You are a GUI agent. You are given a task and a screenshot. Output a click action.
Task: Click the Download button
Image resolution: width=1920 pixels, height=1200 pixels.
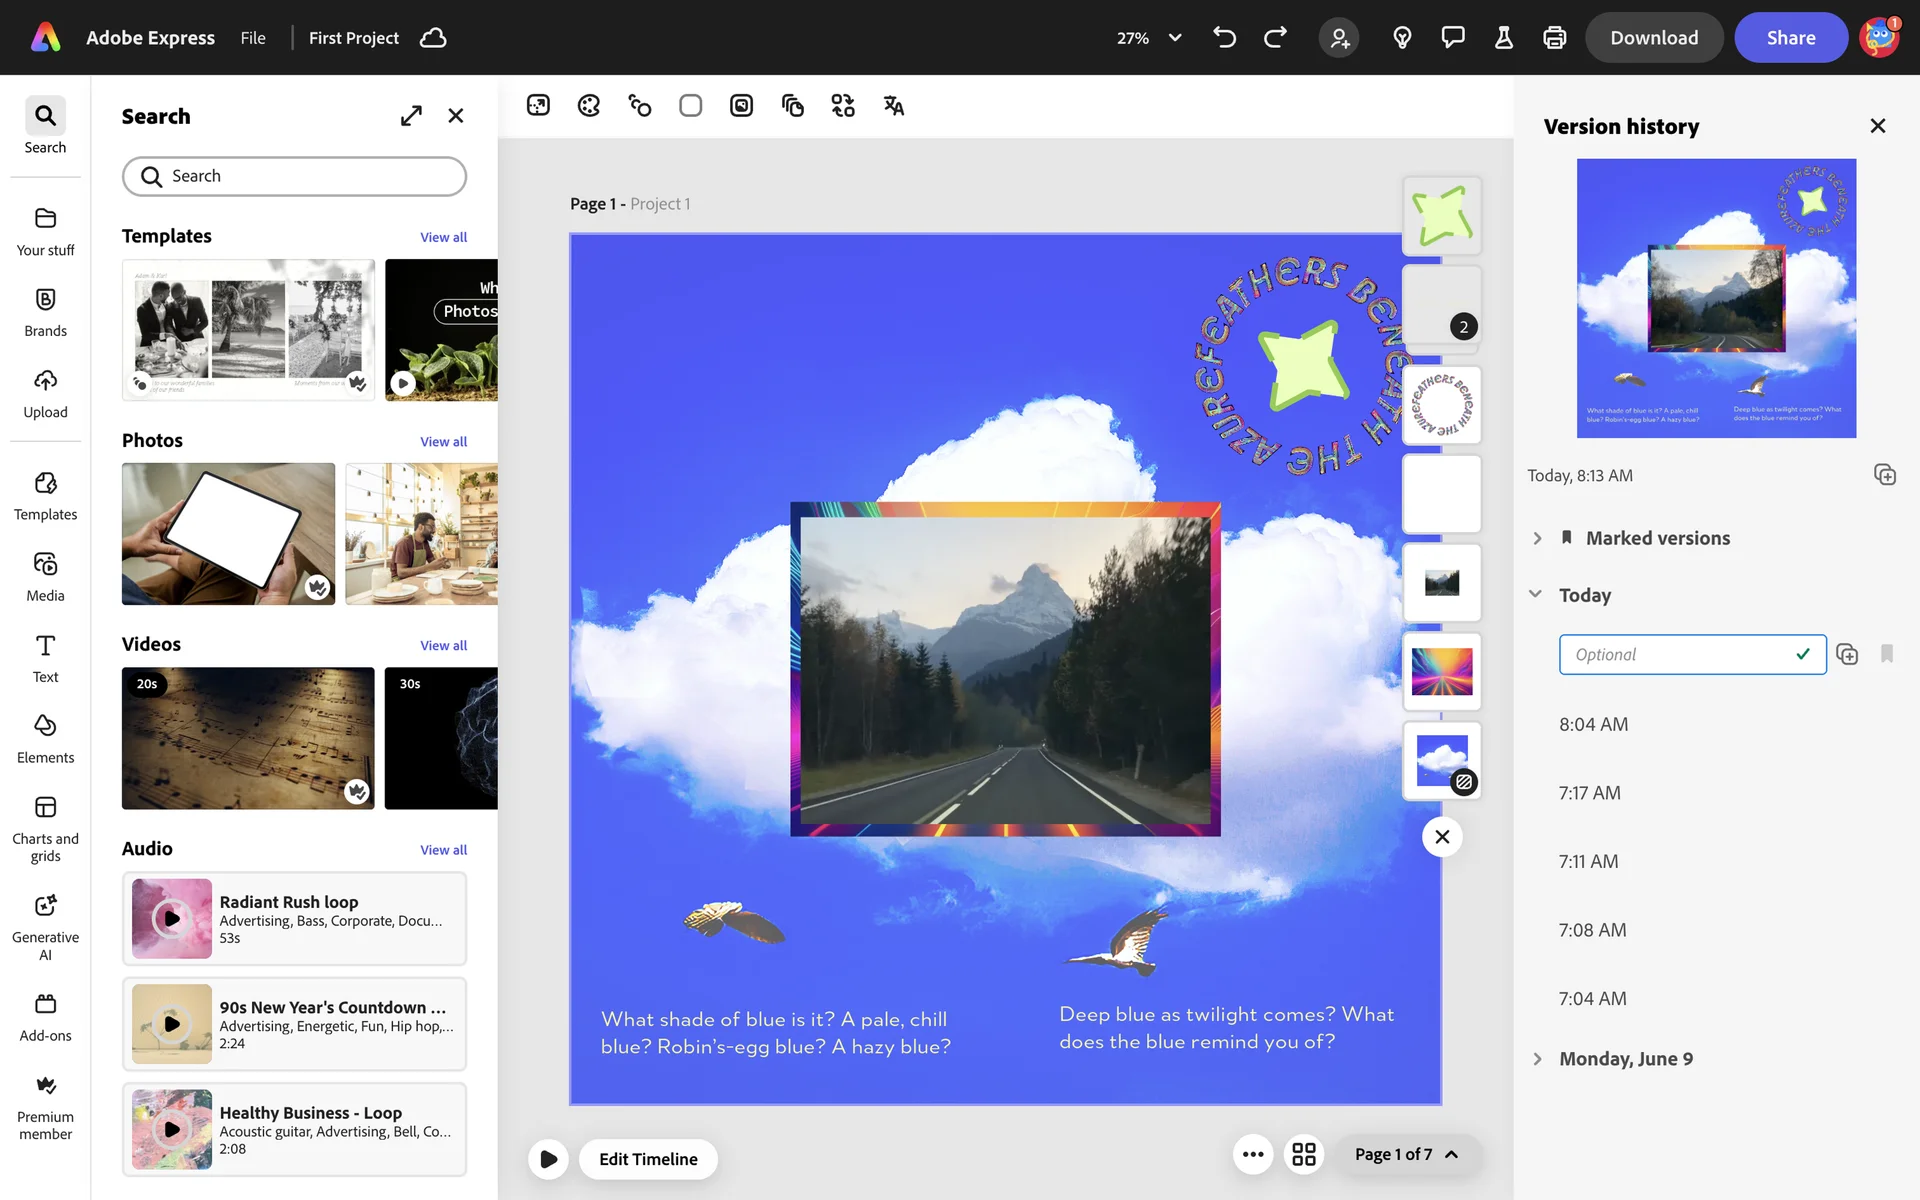click(x=1653, y=38)
